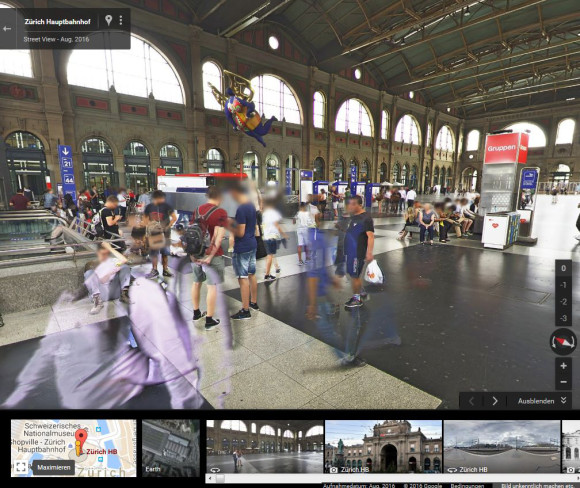
Task: Go to previous image with left chevron
Action: coord(471,401)
